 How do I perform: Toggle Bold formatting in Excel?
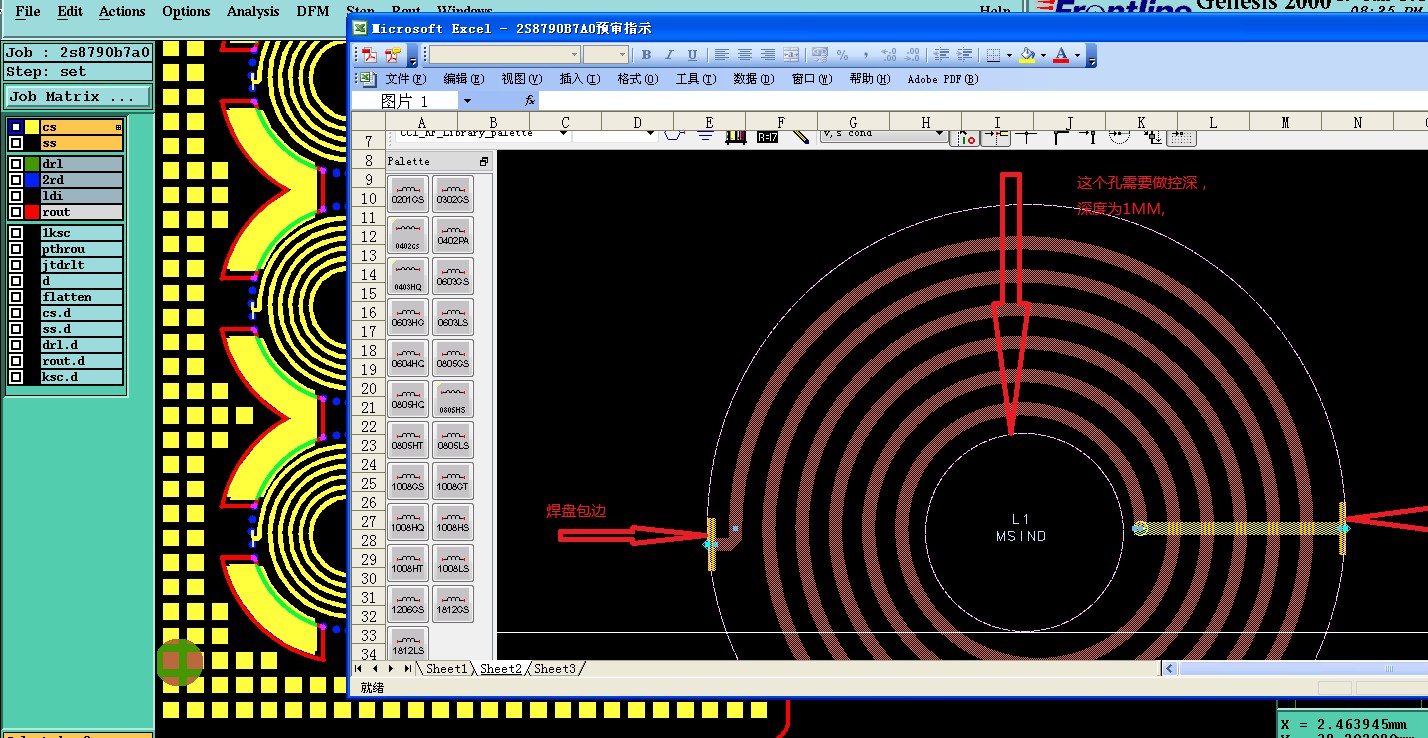[x=646, y=55]
